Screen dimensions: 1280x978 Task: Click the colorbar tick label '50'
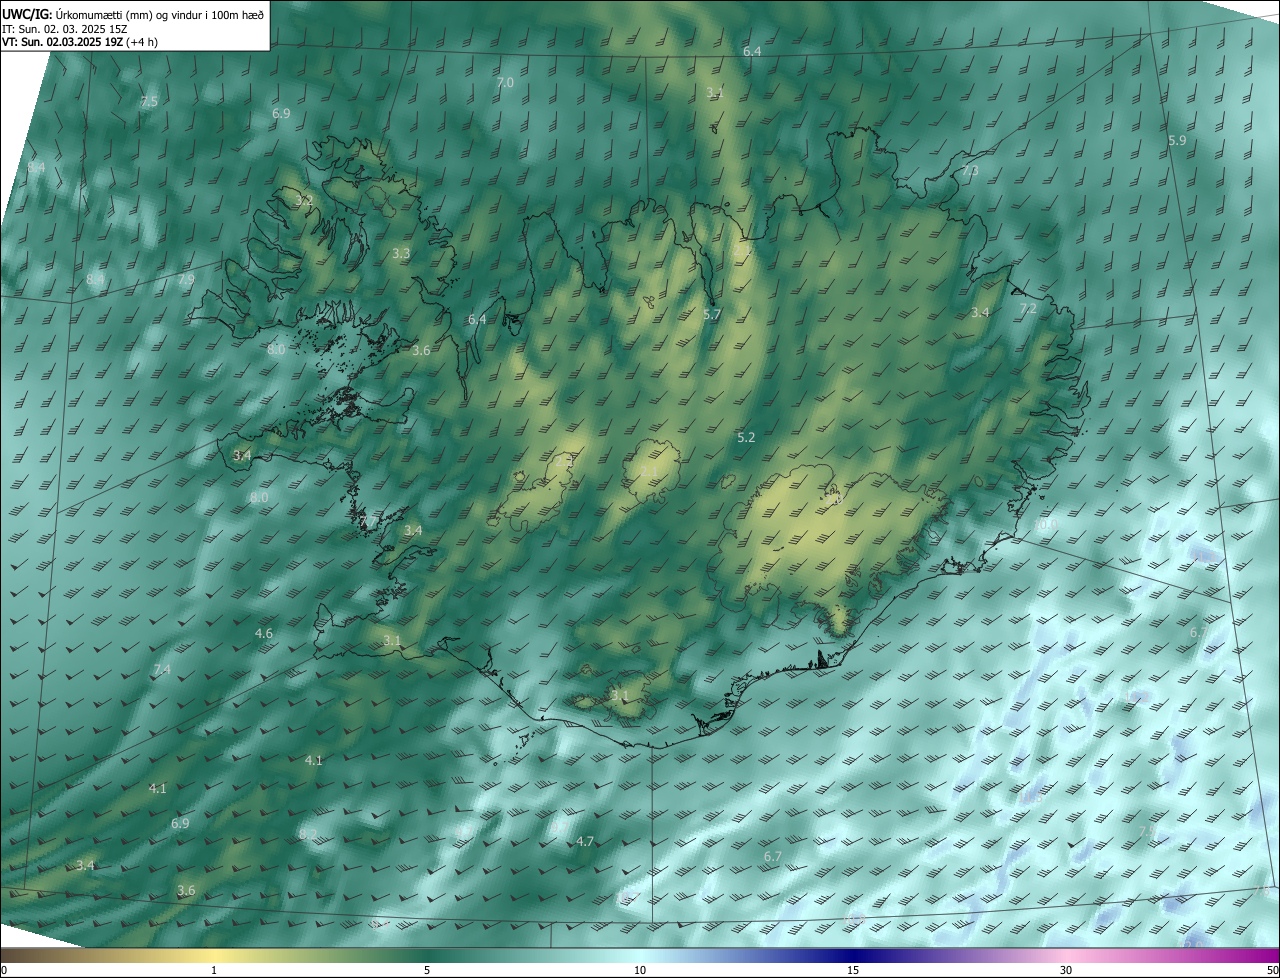coord(1271,970)
